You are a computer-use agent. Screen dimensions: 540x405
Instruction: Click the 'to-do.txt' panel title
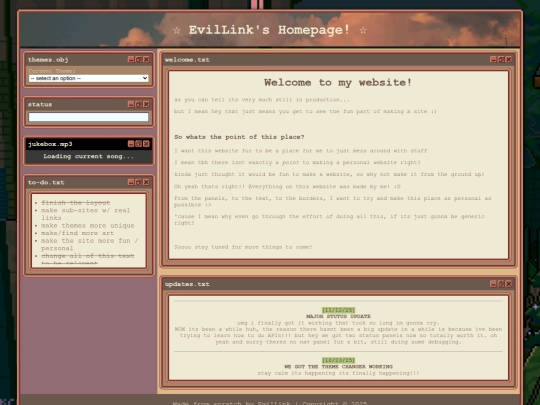[x=46, y=183]
